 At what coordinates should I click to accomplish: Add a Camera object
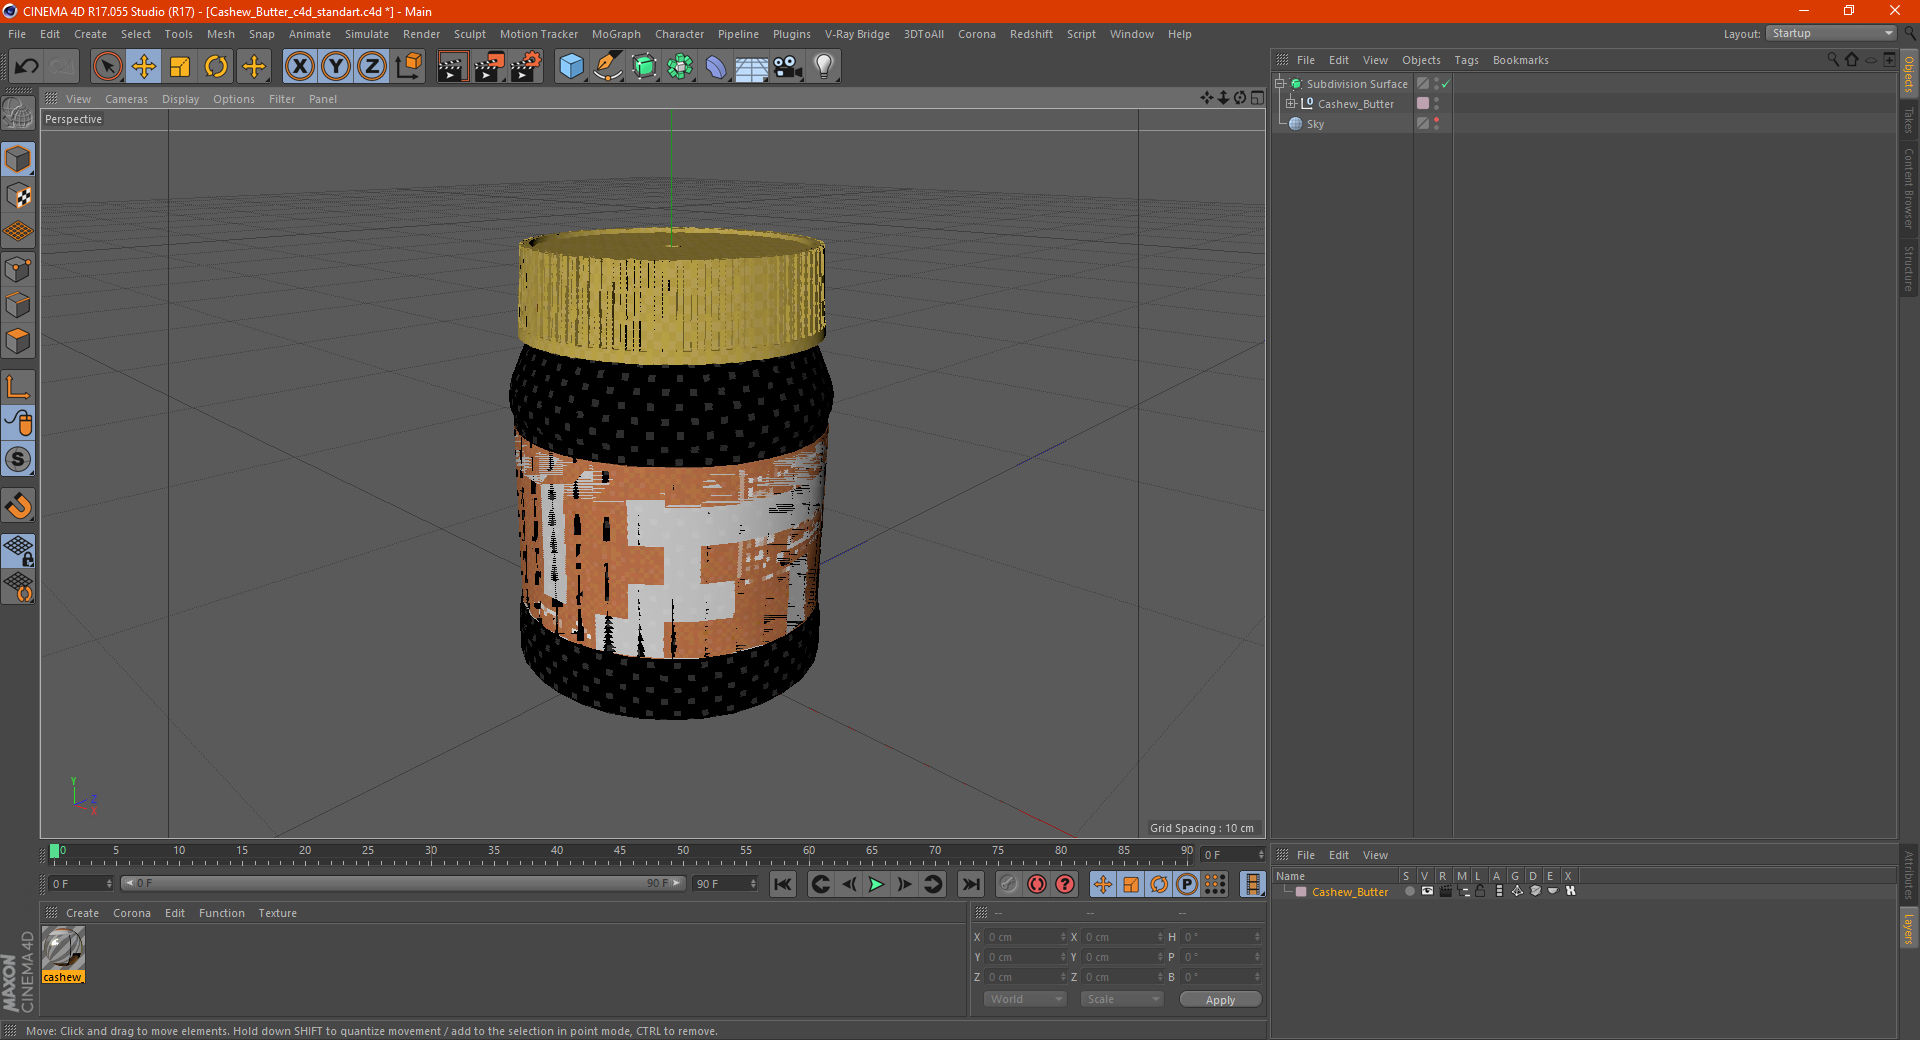tap(788, 67)
